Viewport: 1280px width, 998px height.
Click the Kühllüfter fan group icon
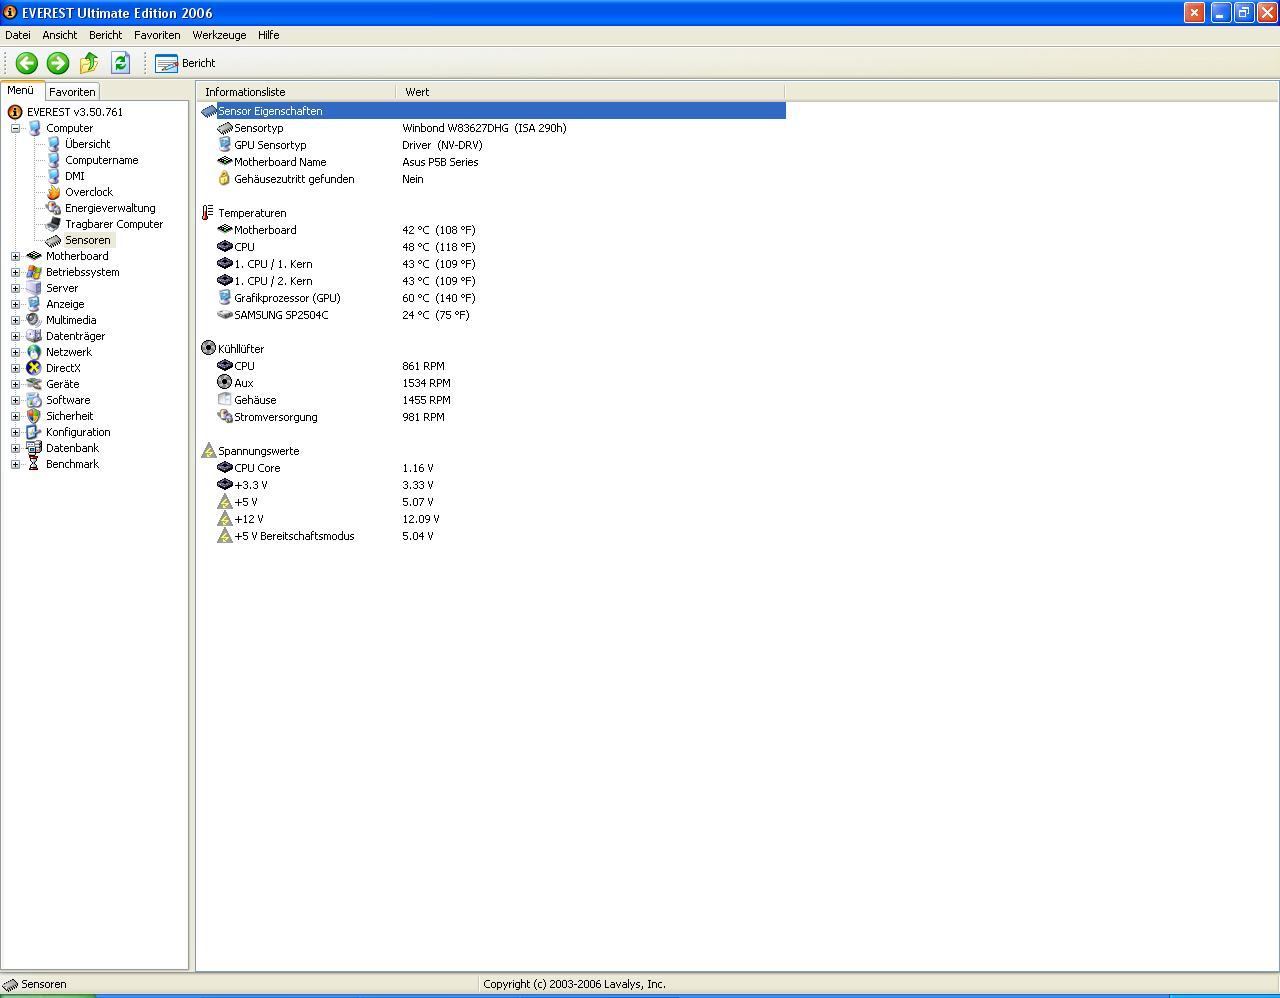tap(208, 349)
